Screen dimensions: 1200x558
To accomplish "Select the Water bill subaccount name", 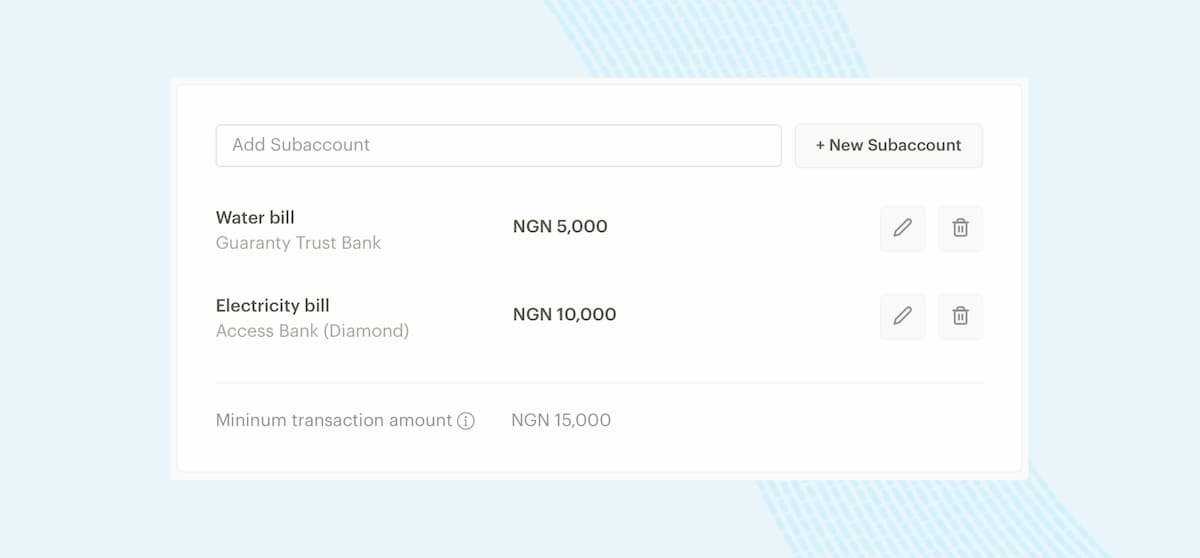I will coord(255,217).
